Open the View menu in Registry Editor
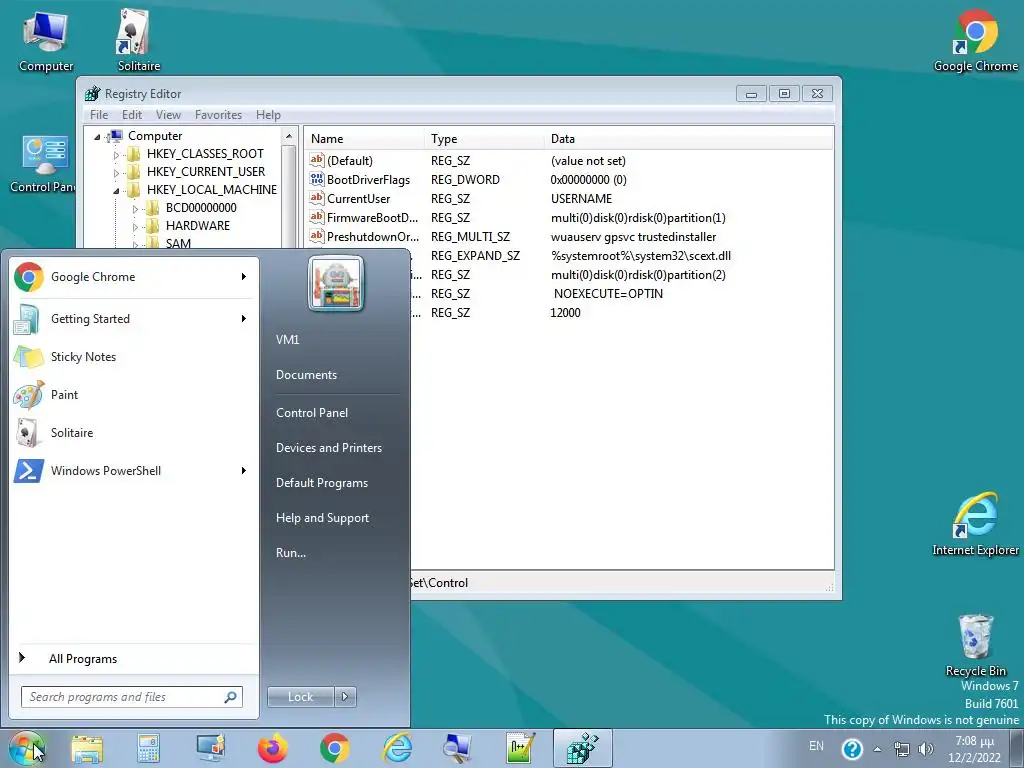 click(168, 115)
